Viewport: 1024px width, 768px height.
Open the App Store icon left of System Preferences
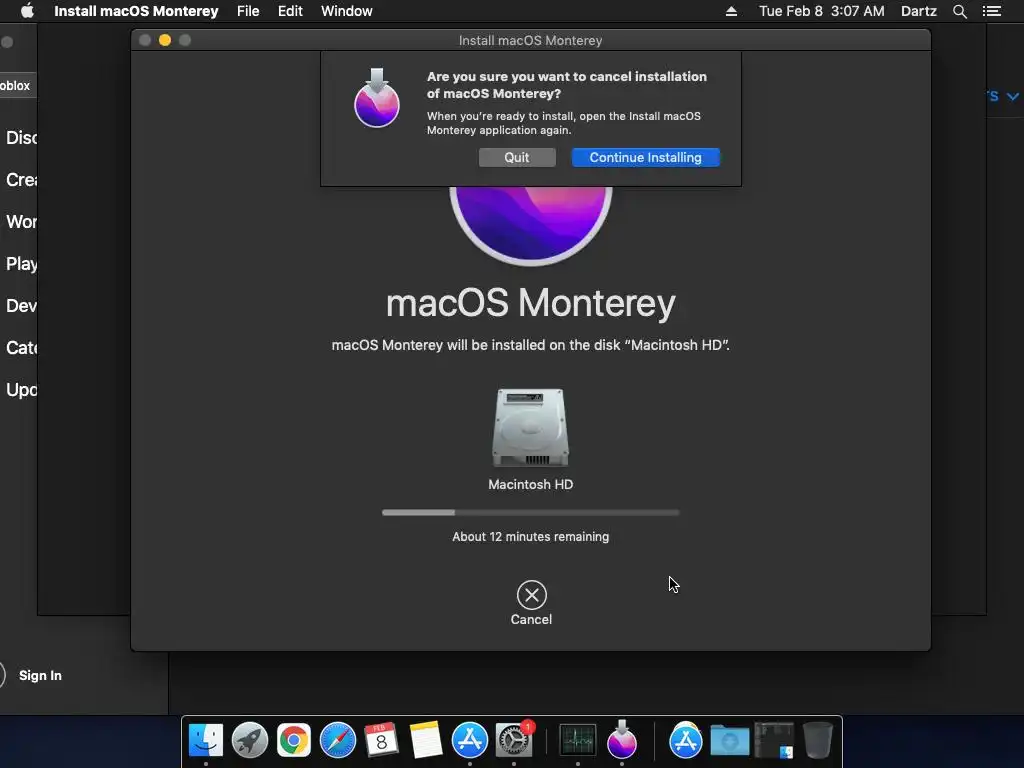[x=470, y=740]
